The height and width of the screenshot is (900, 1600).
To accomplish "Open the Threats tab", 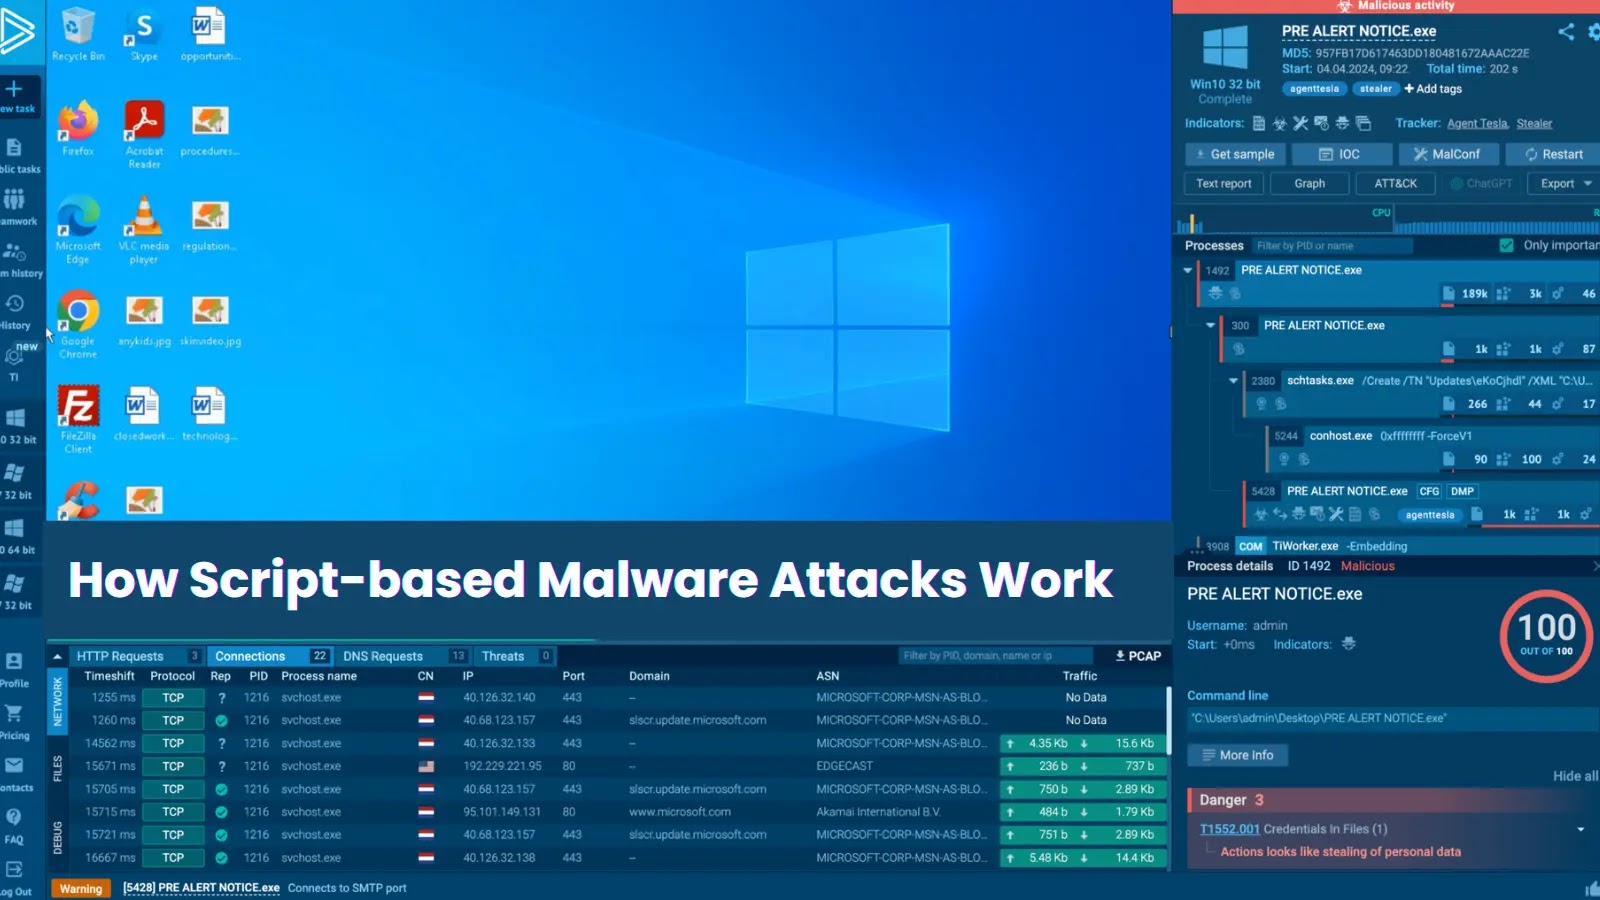I will [x=503, y=655].
